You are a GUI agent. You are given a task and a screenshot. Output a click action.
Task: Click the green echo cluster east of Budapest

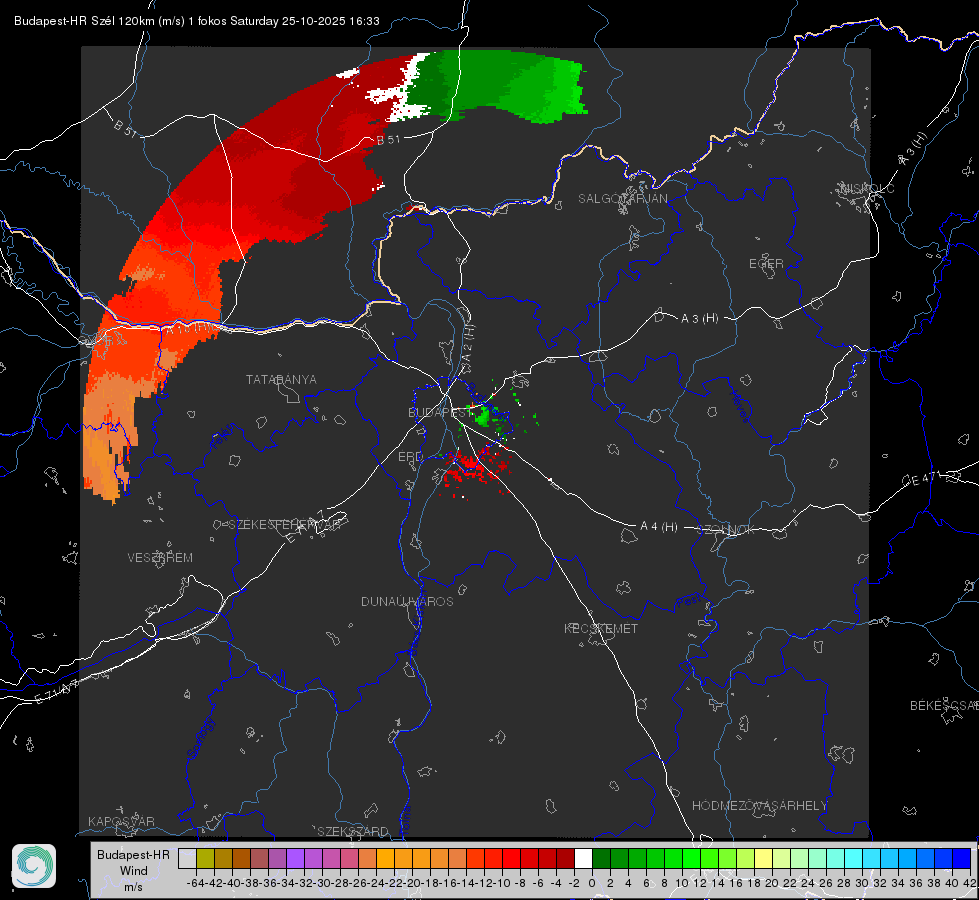click(482, 417)
